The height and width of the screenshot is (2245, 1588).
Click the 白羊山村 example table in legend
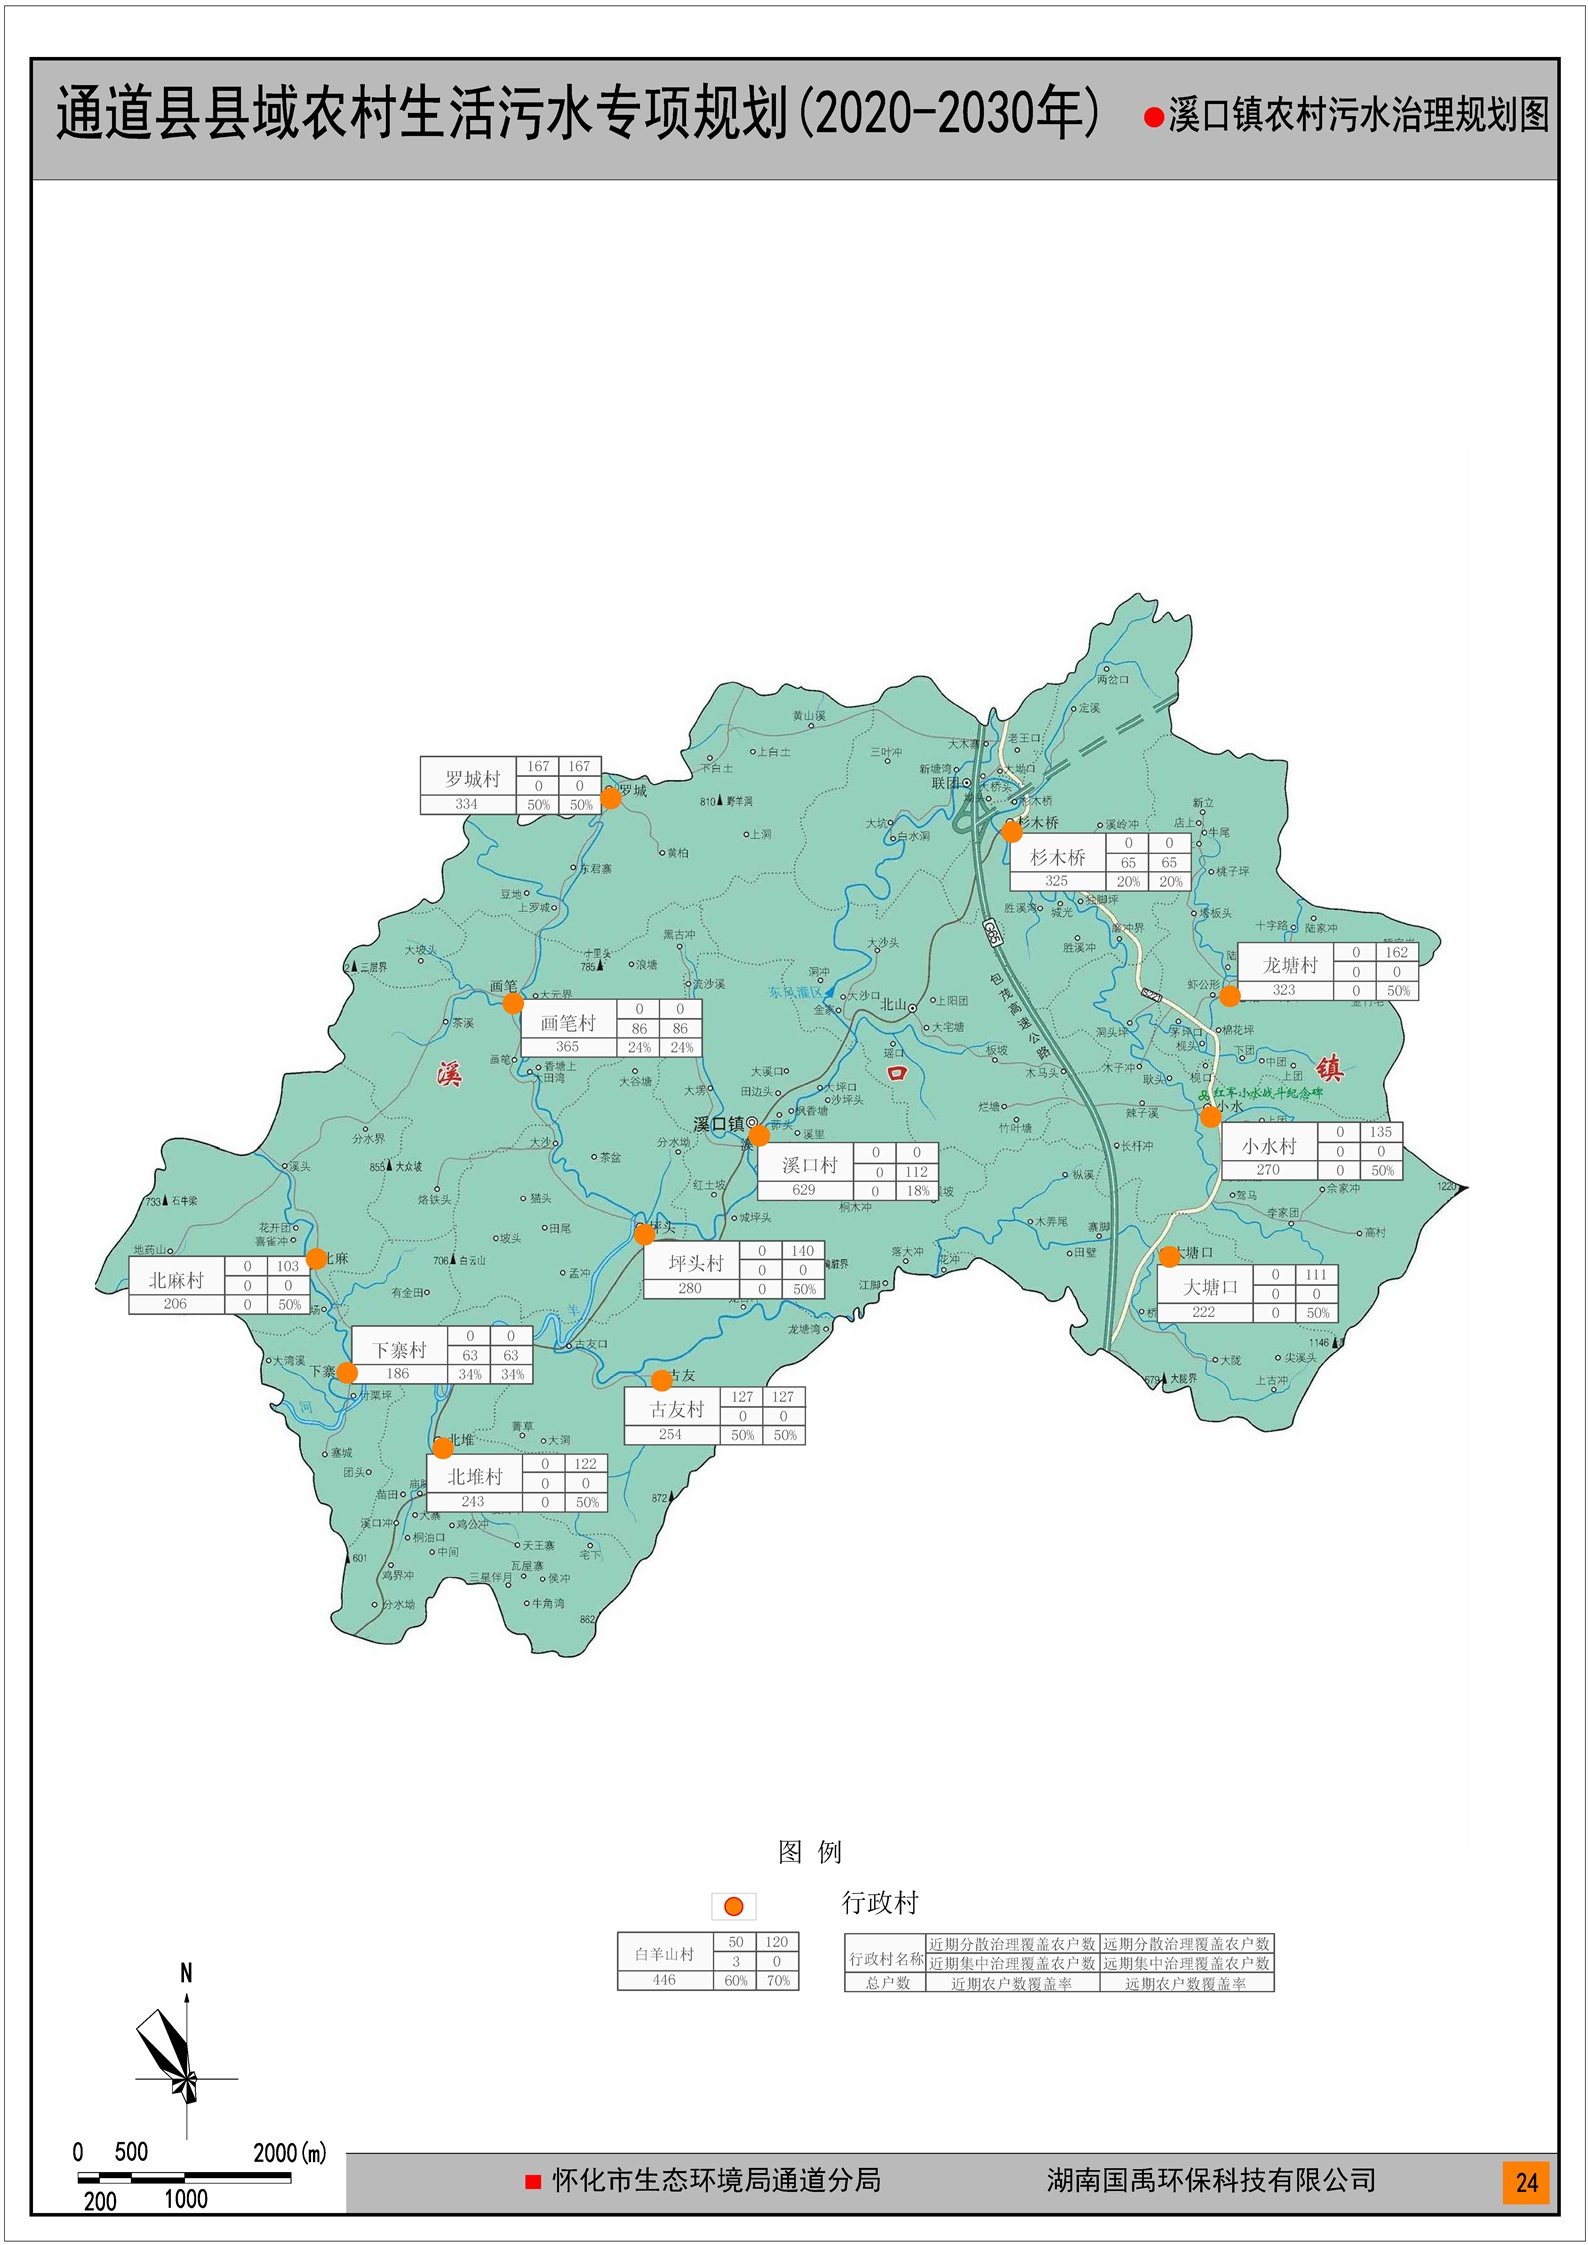pos(708,1960)
